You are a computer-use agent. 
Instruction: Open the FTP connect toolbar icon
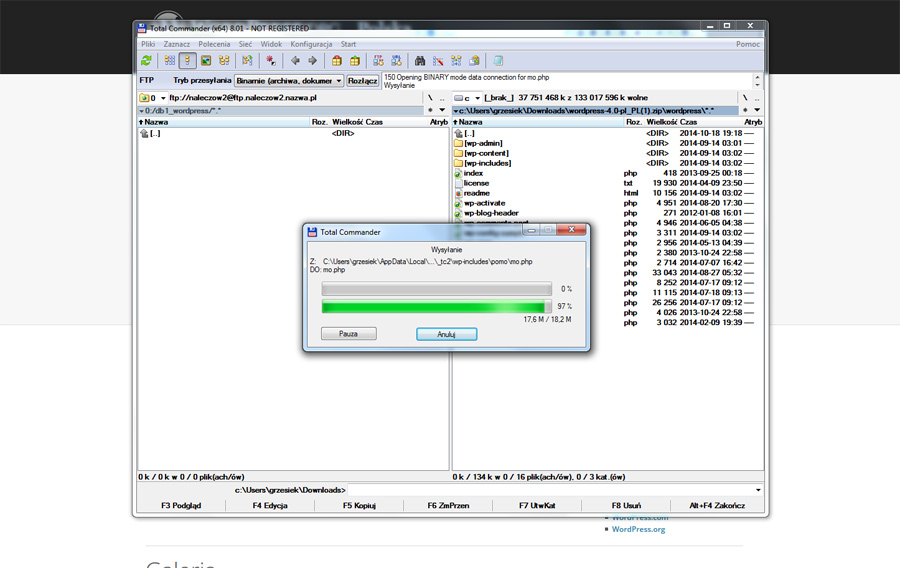click(378, 61)
